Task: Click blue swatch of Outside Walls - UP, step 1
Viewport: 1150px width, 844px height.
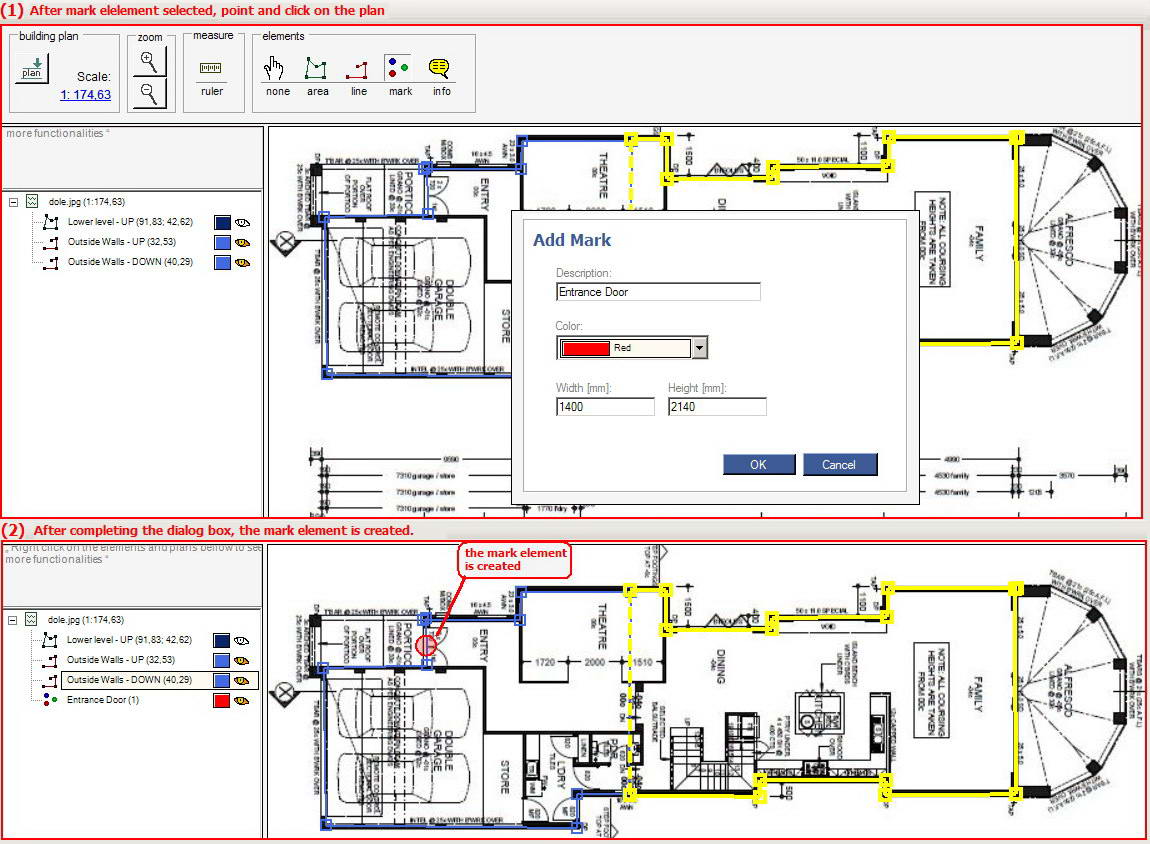Action: (x=222, y=243)
